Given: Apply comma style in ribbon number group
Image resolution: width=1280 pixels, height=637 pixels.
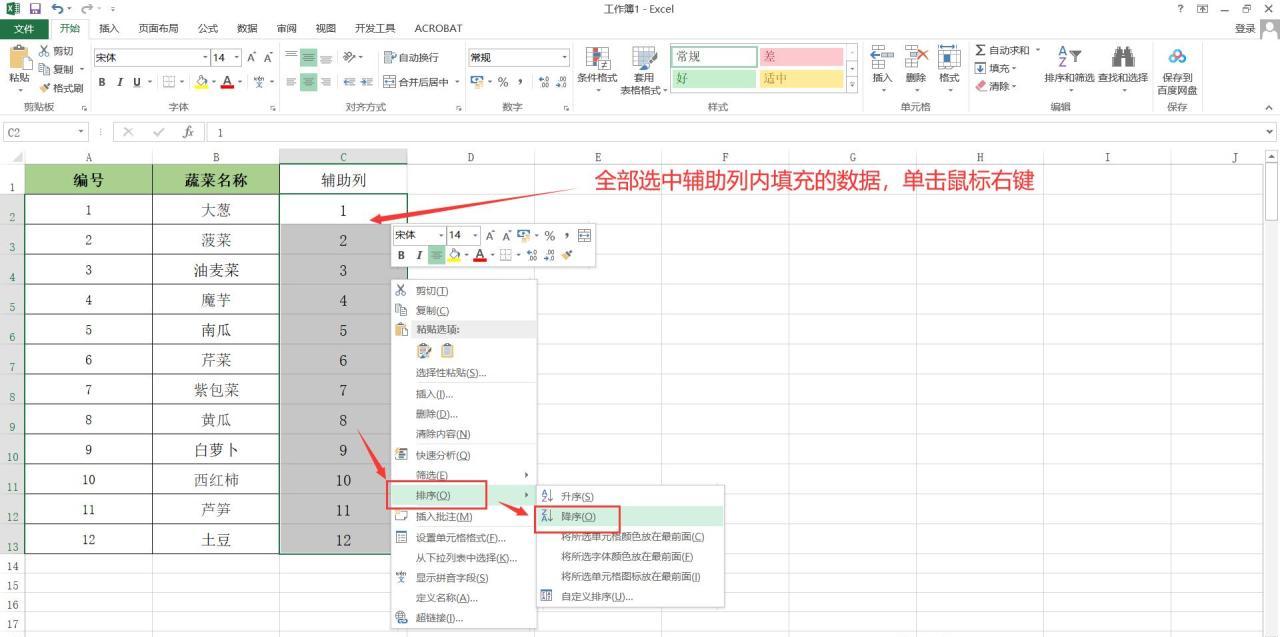Looking at the screenshot, I should 521,82.
